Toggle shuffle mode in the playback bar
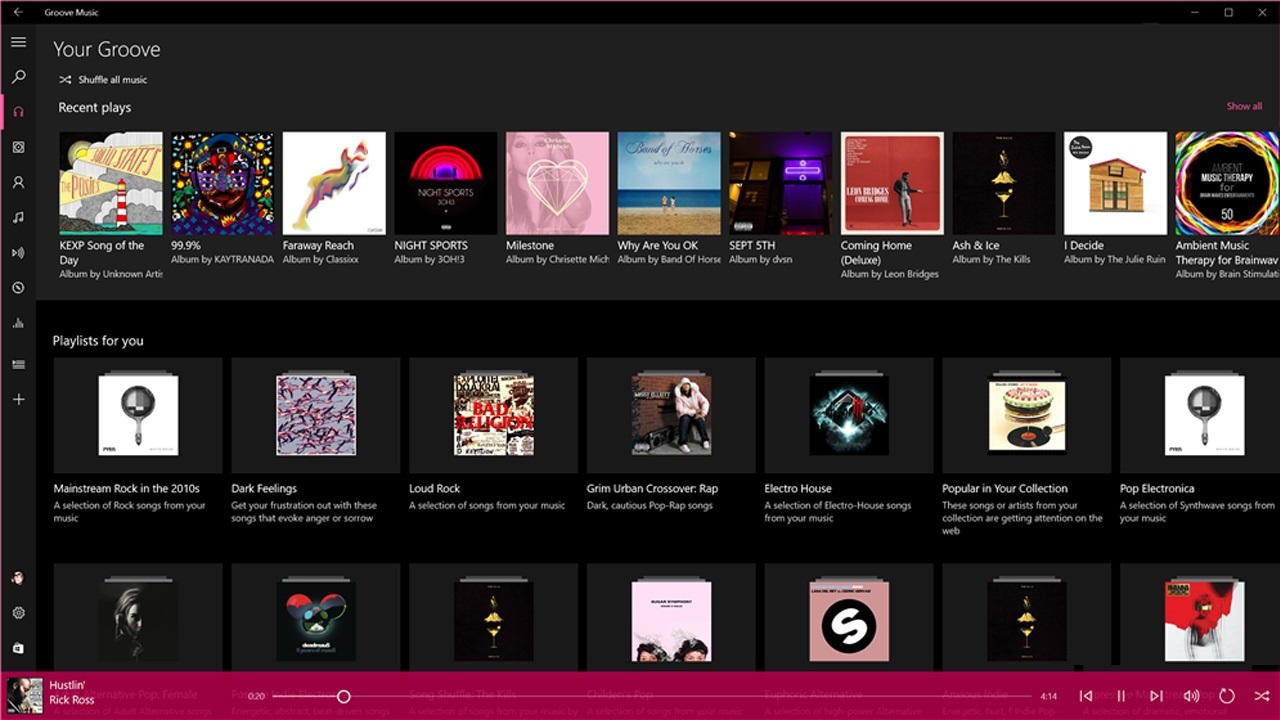The height and width of the screenshot is (720, 1280). click(x=1261, y=697)
